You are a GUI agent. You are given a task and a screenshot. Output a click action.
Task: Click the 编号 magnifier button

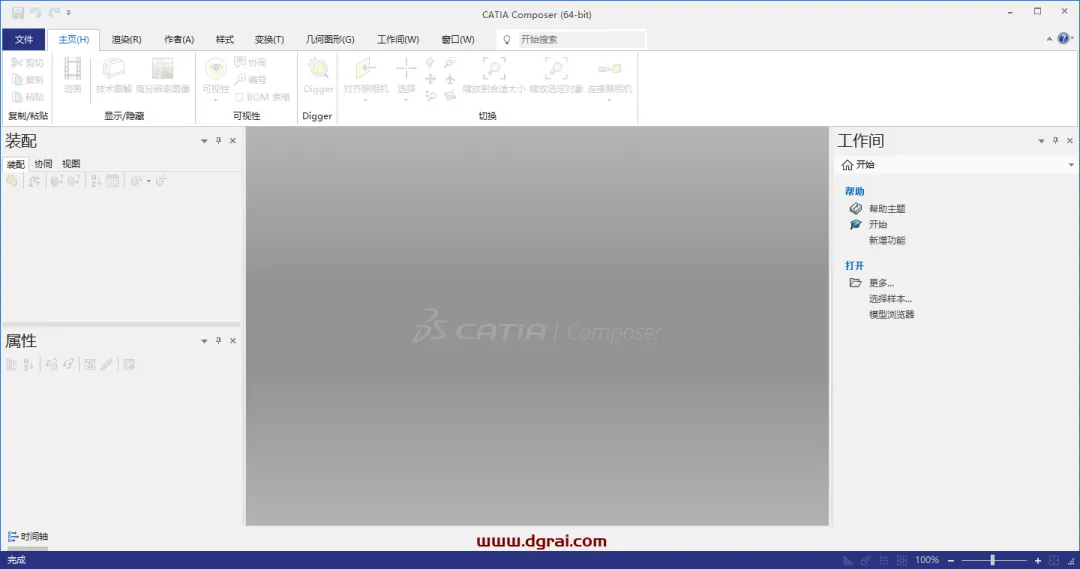point(251,80)
